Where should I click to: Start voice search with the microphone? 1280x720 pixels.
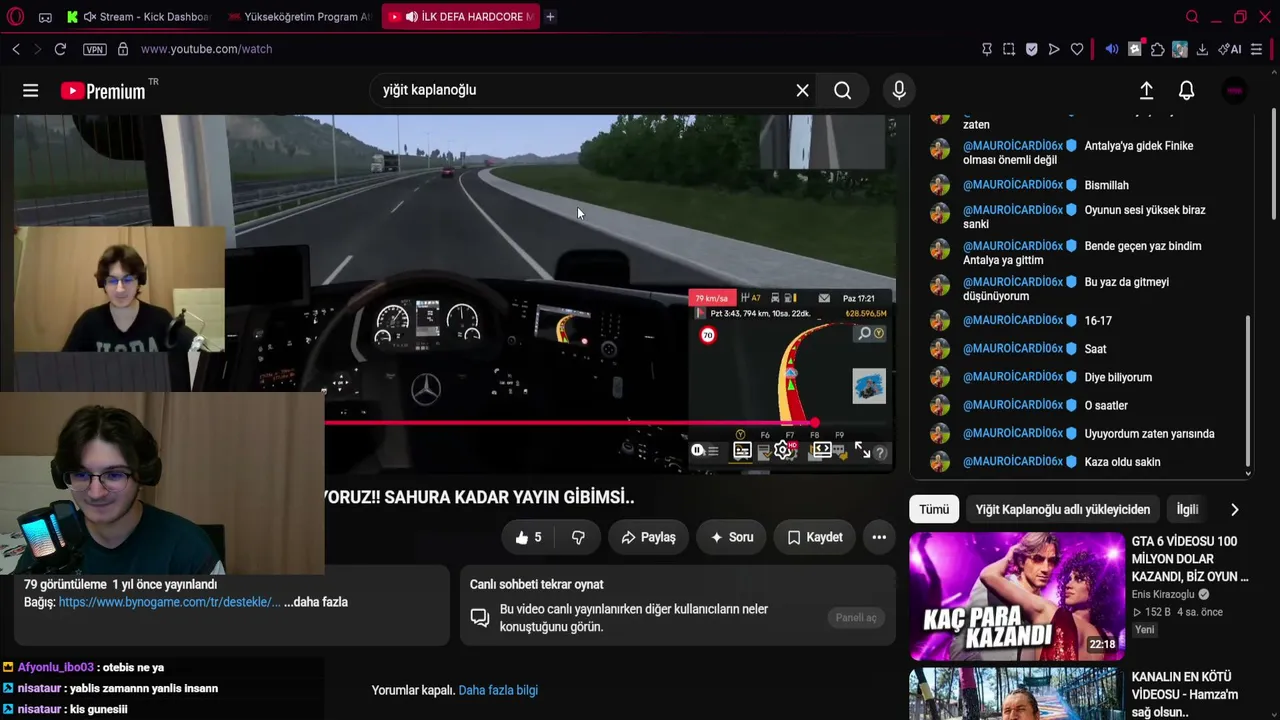click(899, 91)
